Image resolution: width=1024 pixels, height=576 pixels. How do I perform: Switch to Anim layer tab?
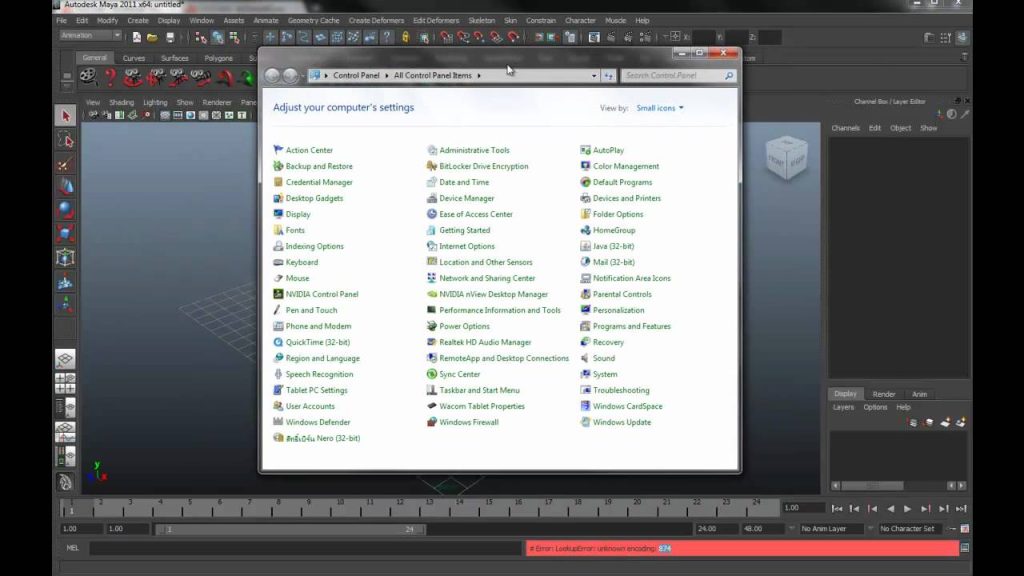coord(920,394)
